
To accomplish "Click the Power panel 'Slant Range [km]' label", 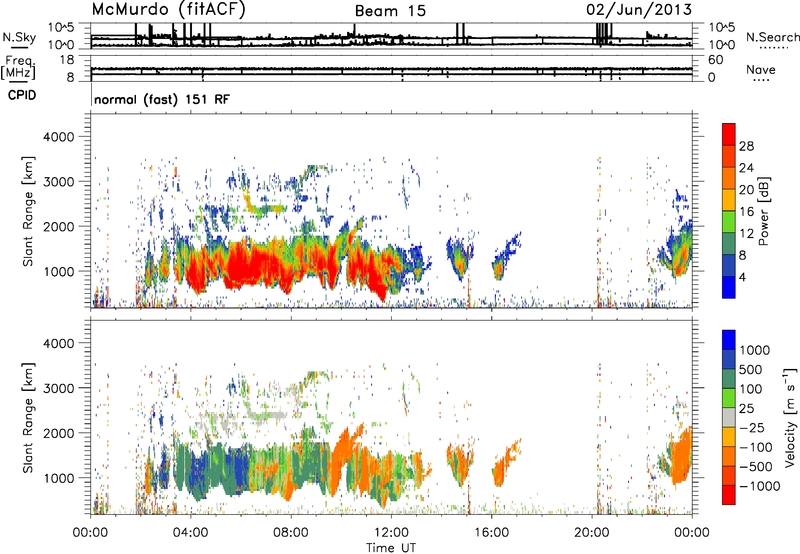I will (x=28, y=211).
